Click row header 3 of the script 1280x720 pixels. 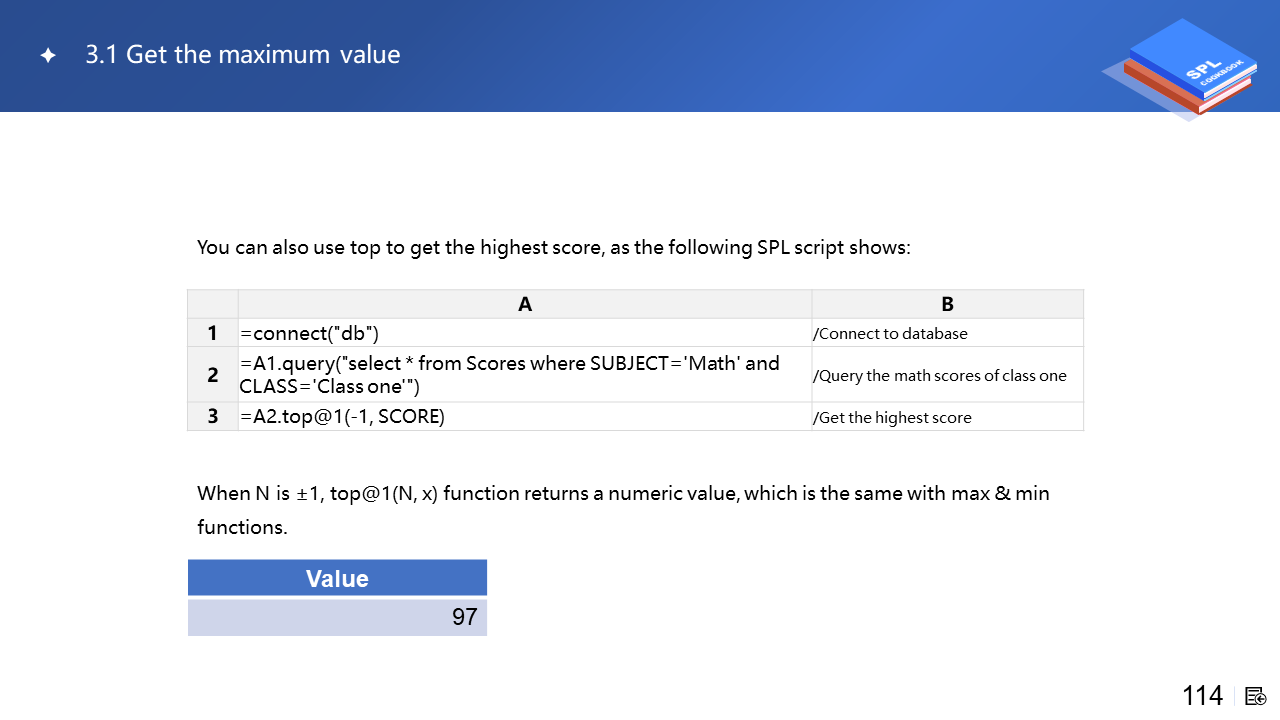tap(213, 417)
